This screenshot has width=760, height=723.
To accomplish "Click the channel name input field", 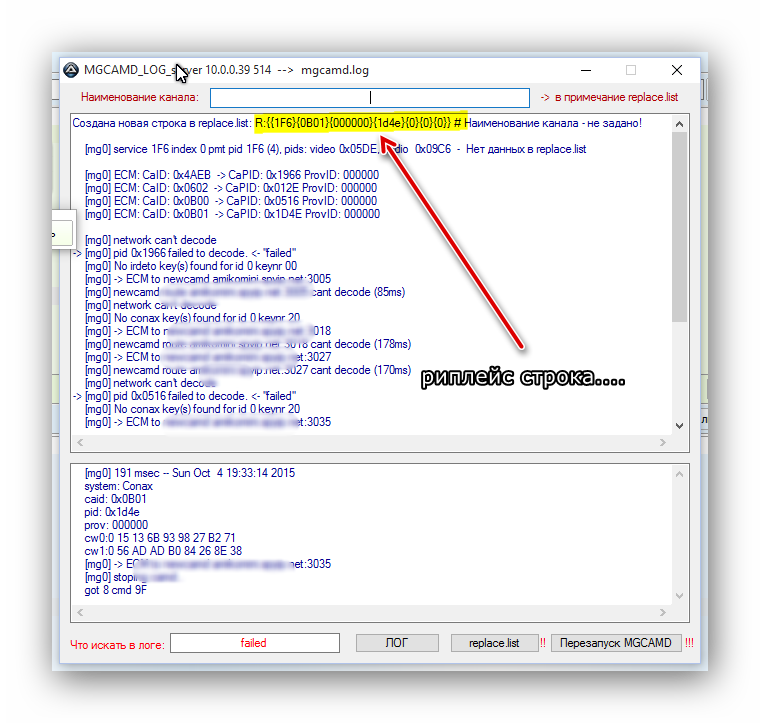I will point(369,98).
